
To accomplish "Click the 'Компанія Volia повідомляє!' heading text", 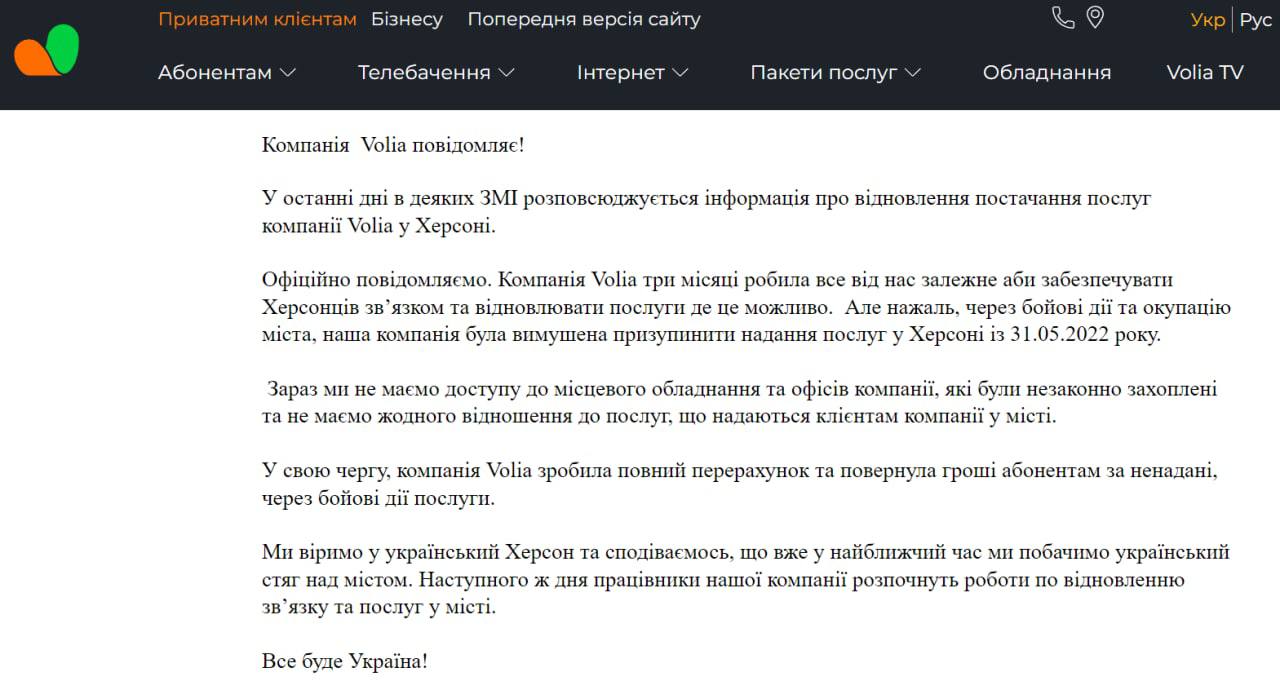I will click(x=393, y=145).
